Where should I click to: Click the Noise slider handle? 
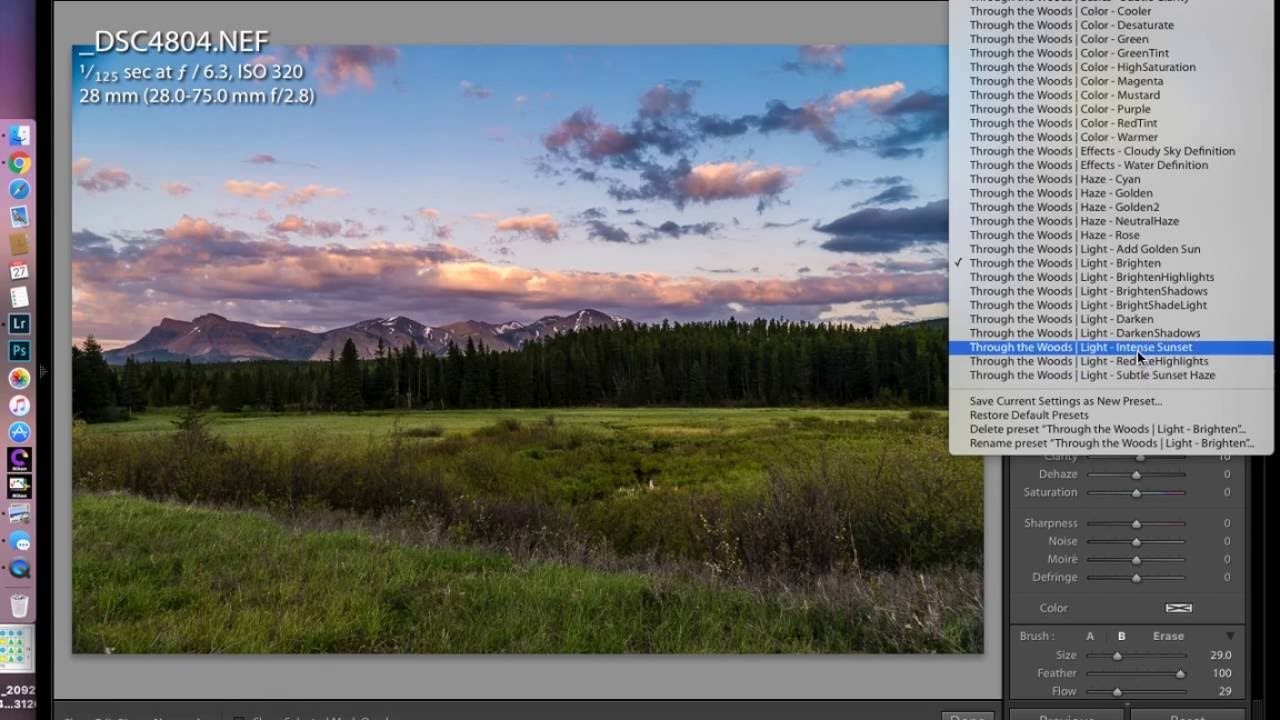pos(1136,542)
